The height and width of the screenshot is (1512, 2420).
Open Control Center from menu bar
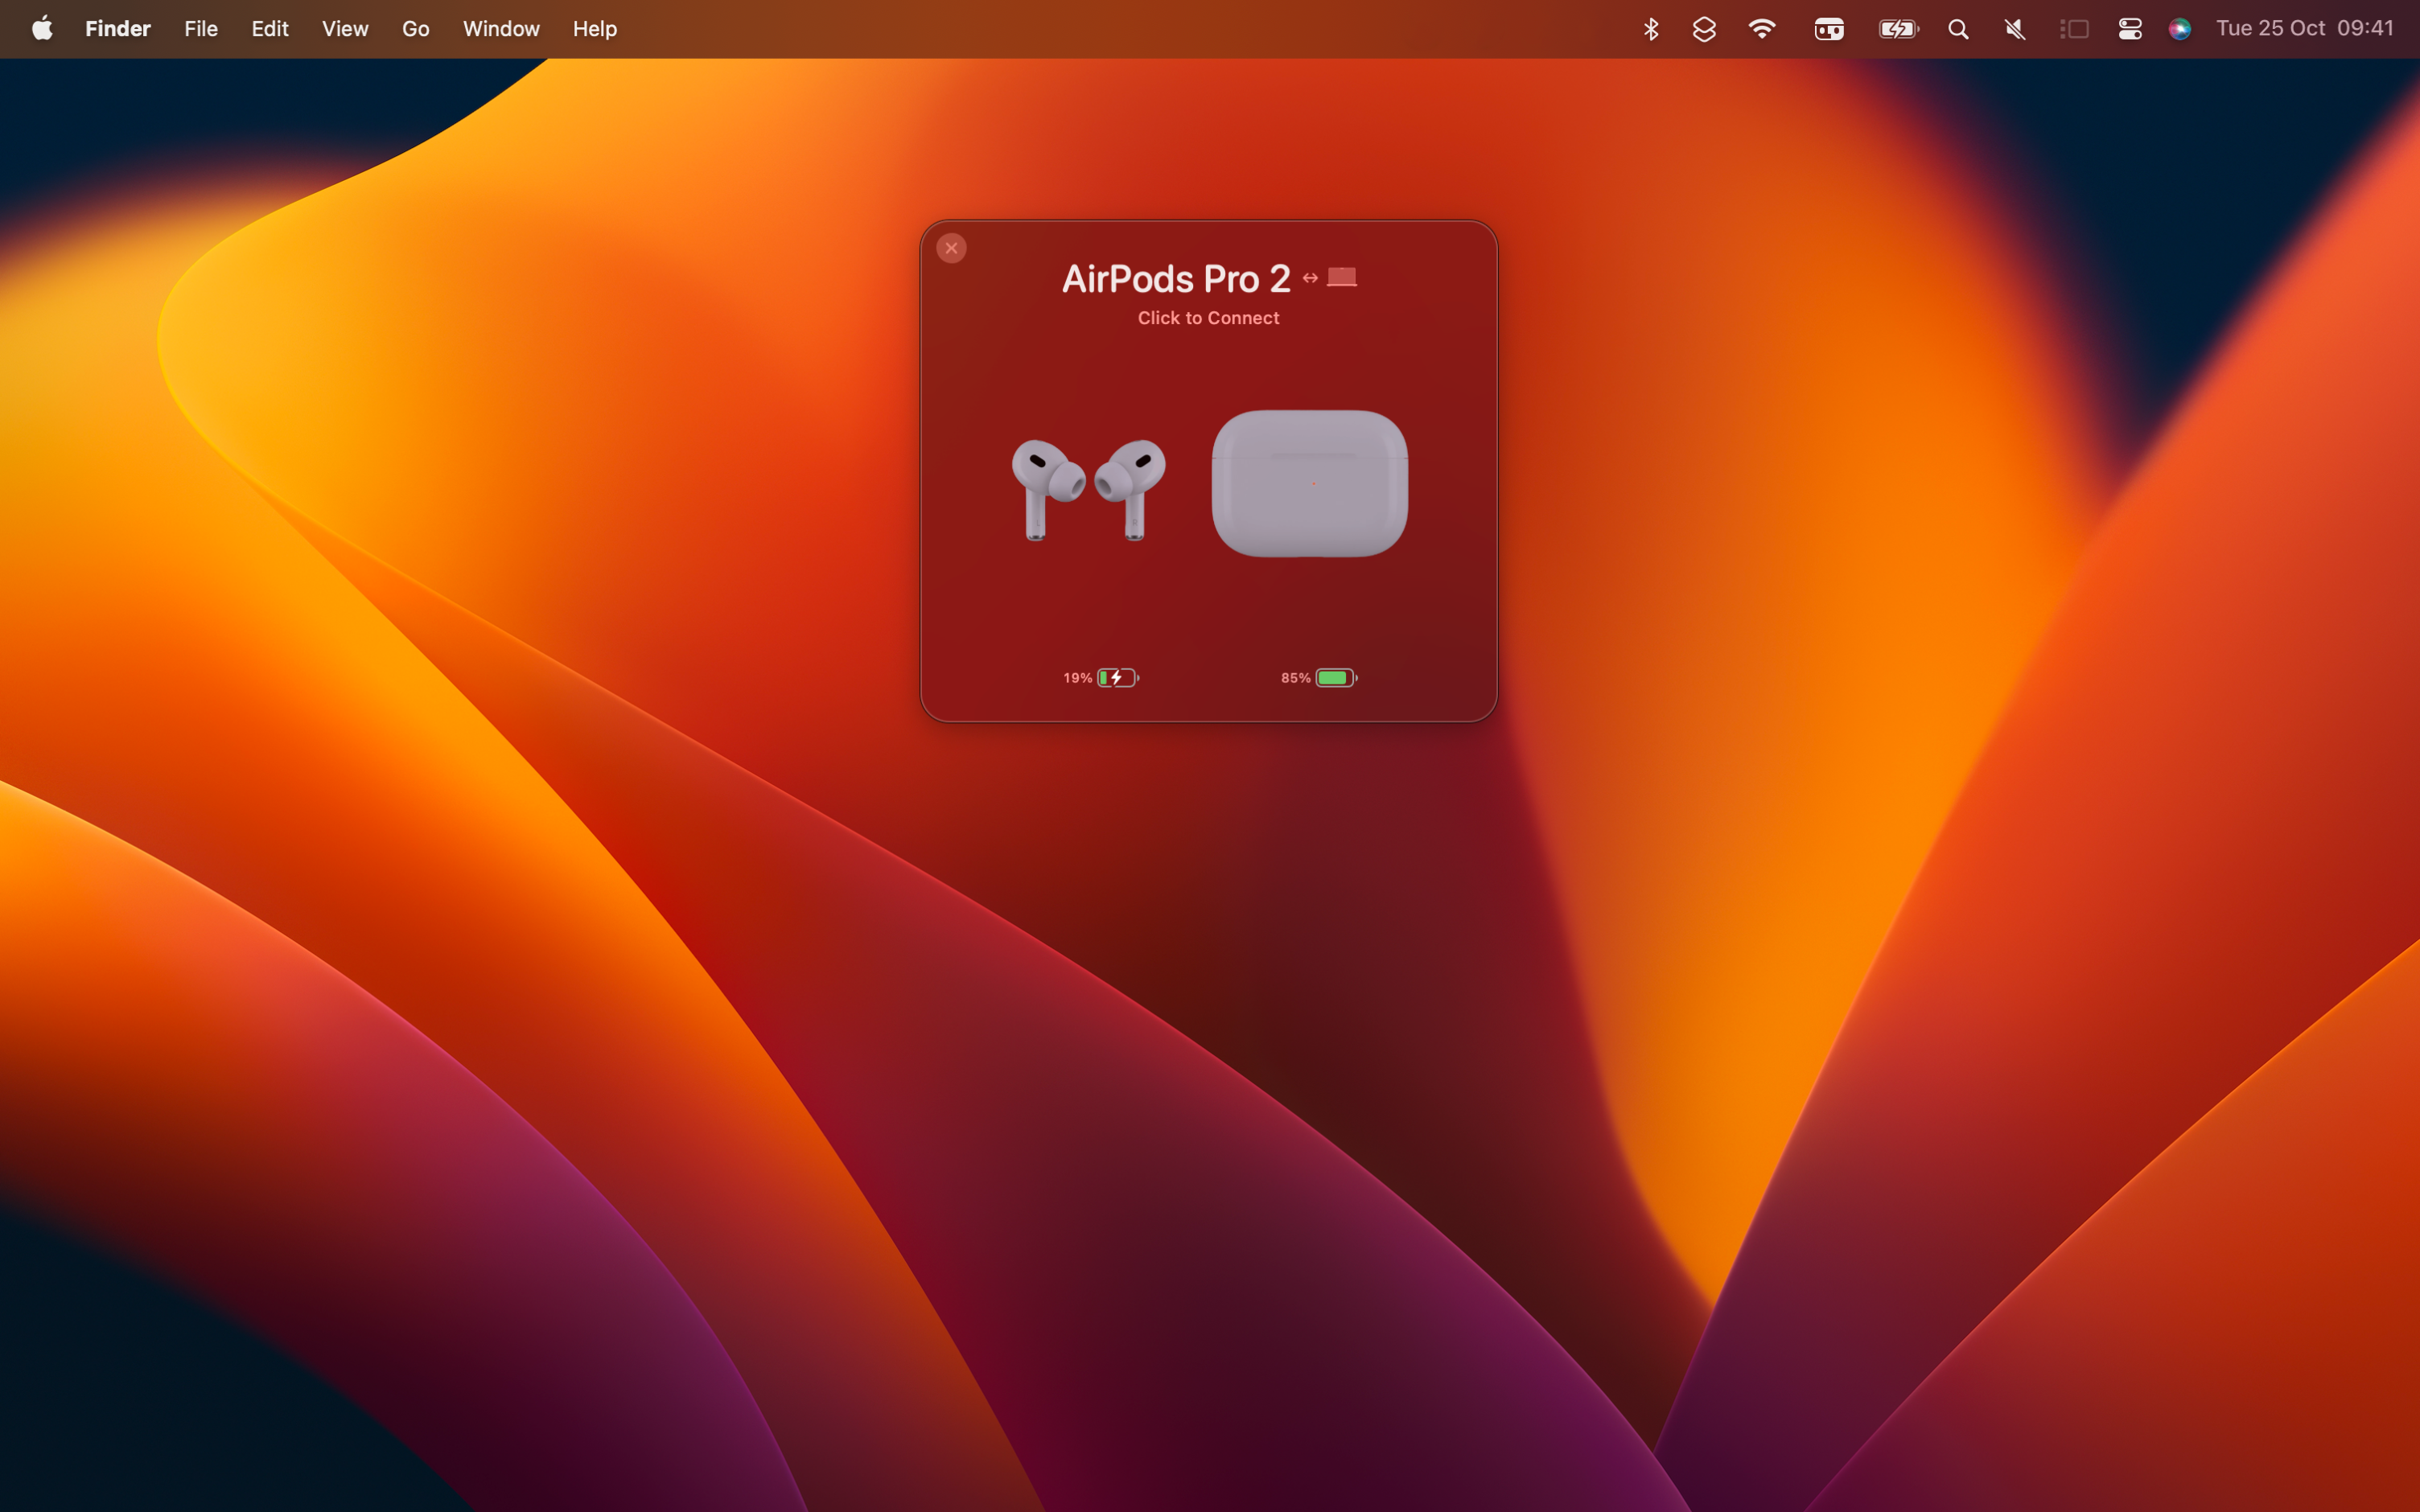tap(2130, 29)
